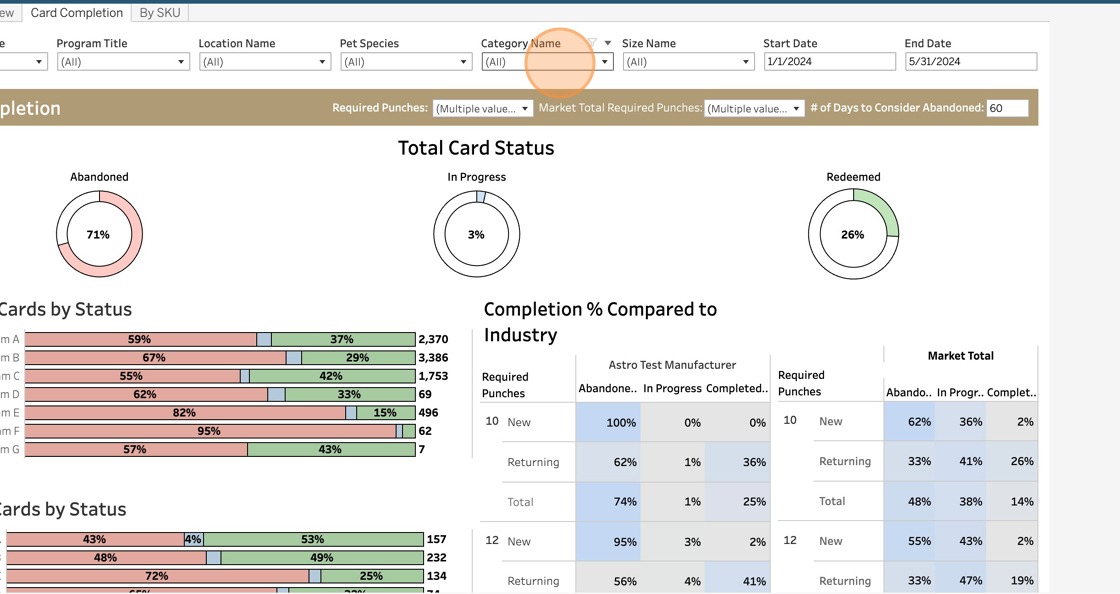
Task: Expand the Location Name filter
Action: tap(265, 62)
